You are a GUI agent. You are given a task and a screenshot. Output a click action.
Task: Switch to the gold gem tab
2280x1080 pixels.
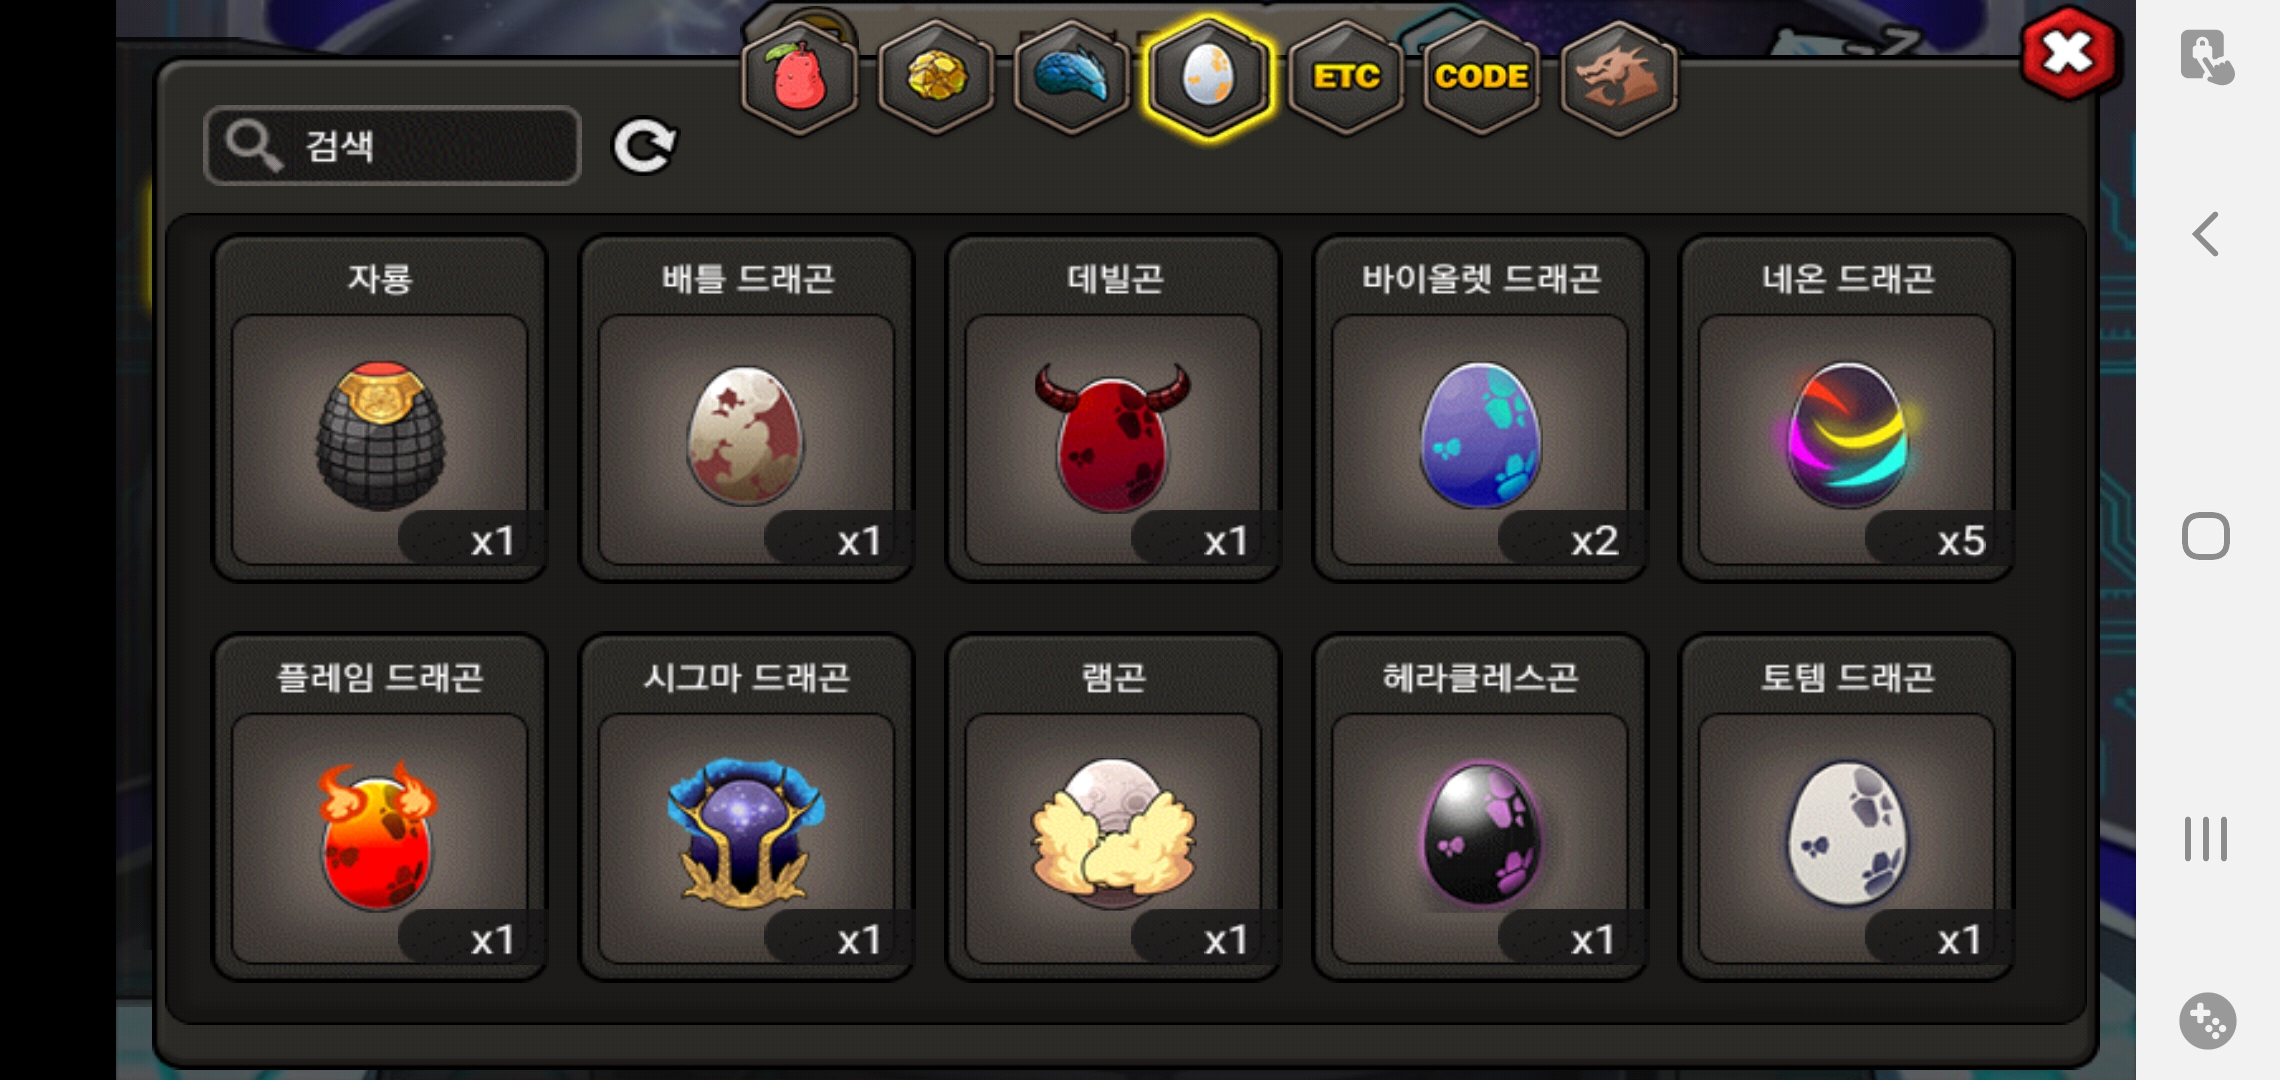point(936,77)
